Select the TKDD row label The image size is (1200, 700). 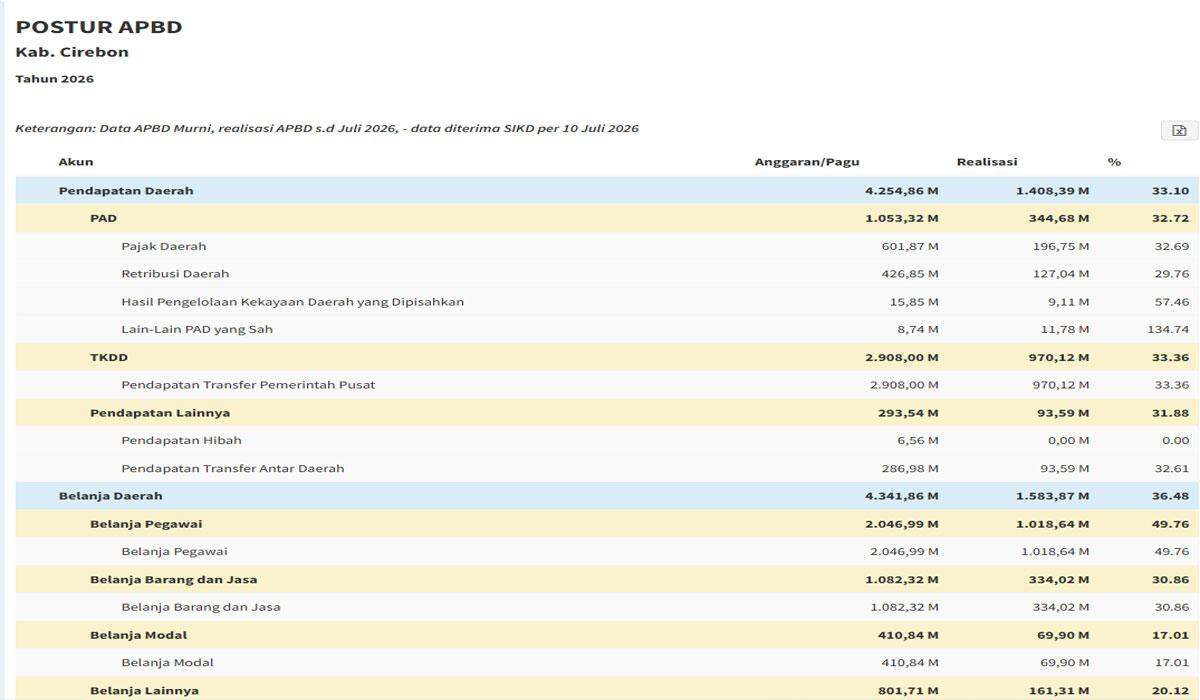pyautogui.click(x=109, y=357)
